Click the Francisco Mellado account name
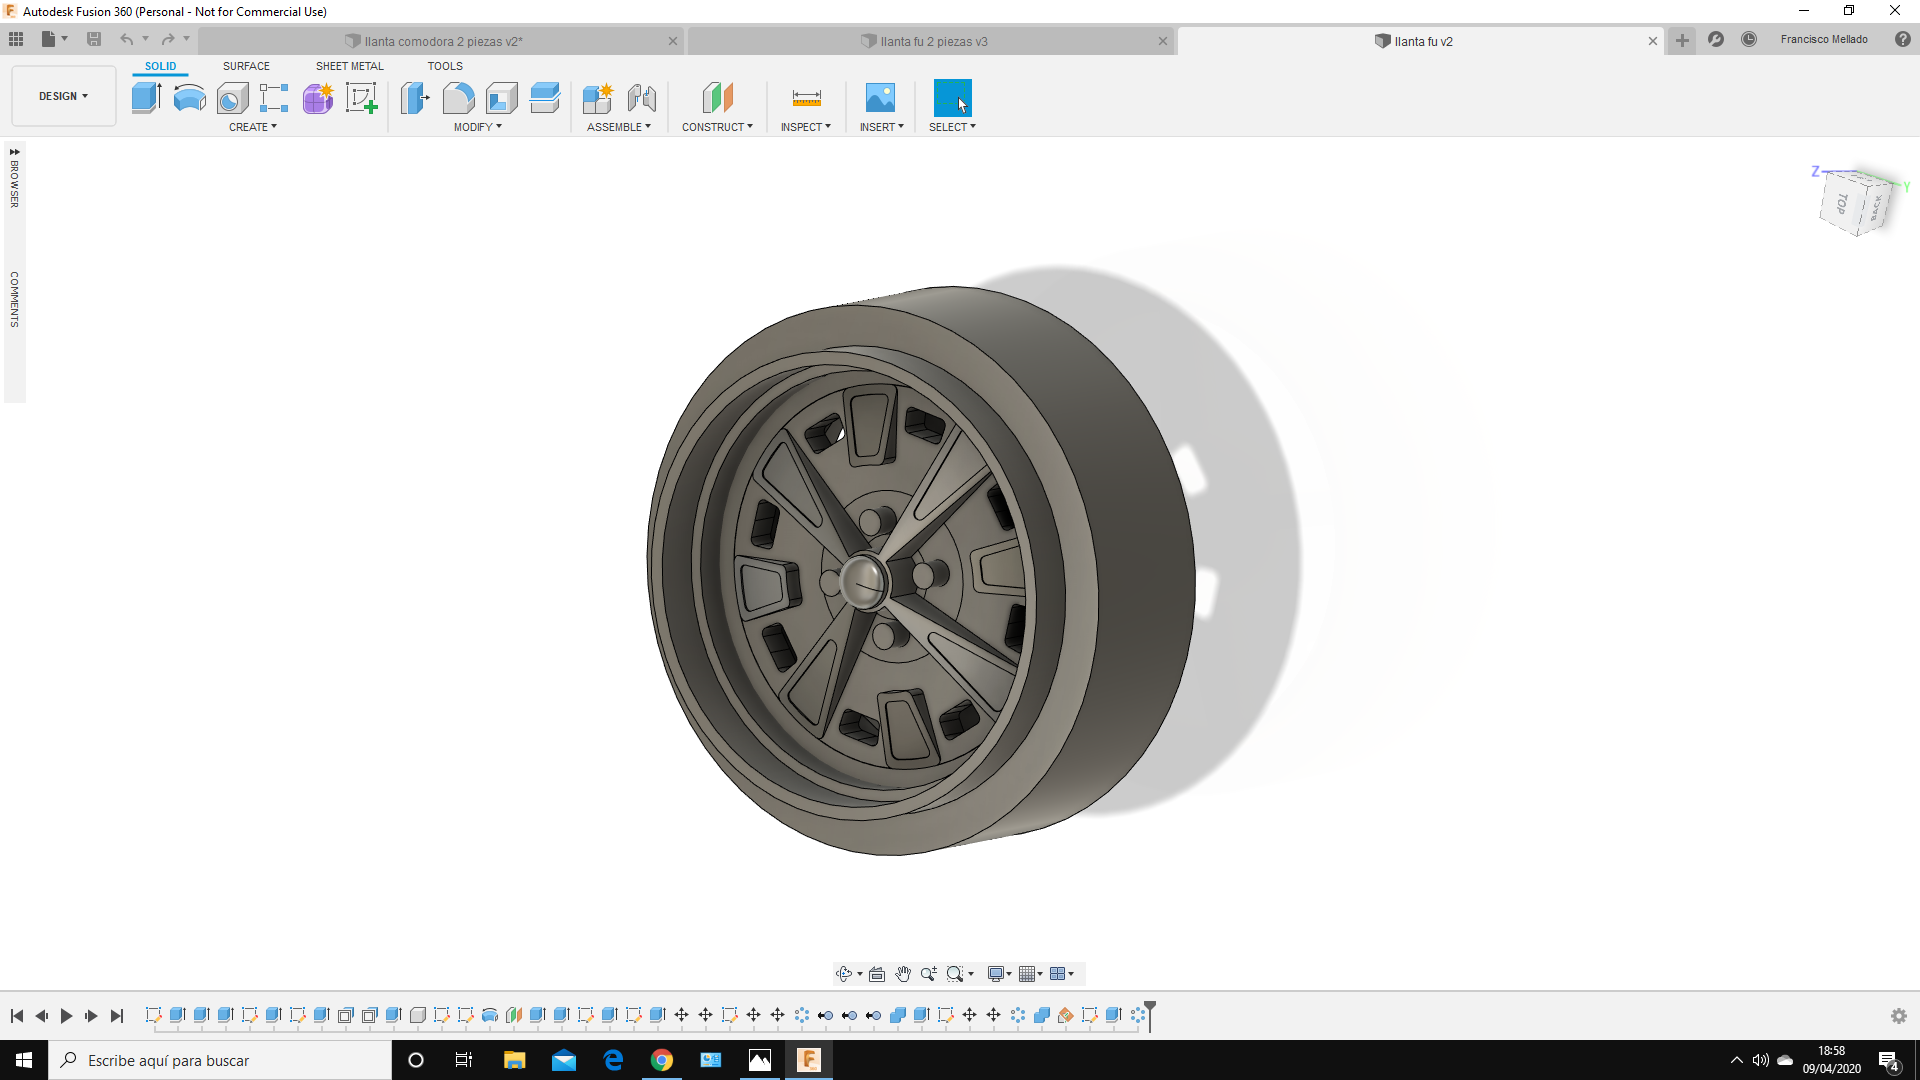1920x1080 pixels. click(x=1823, y=39)
